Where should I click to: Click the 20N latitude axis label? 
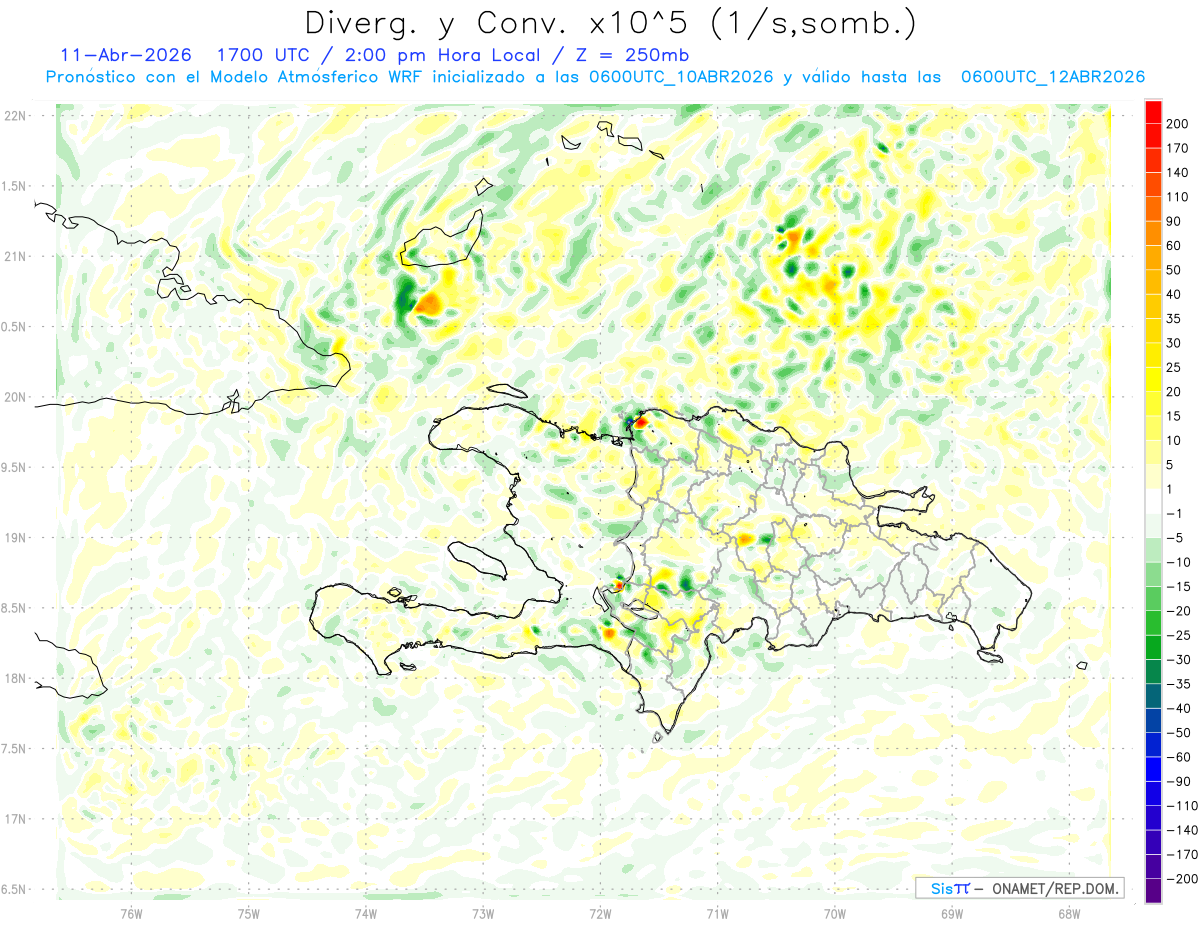pos(14,397)
